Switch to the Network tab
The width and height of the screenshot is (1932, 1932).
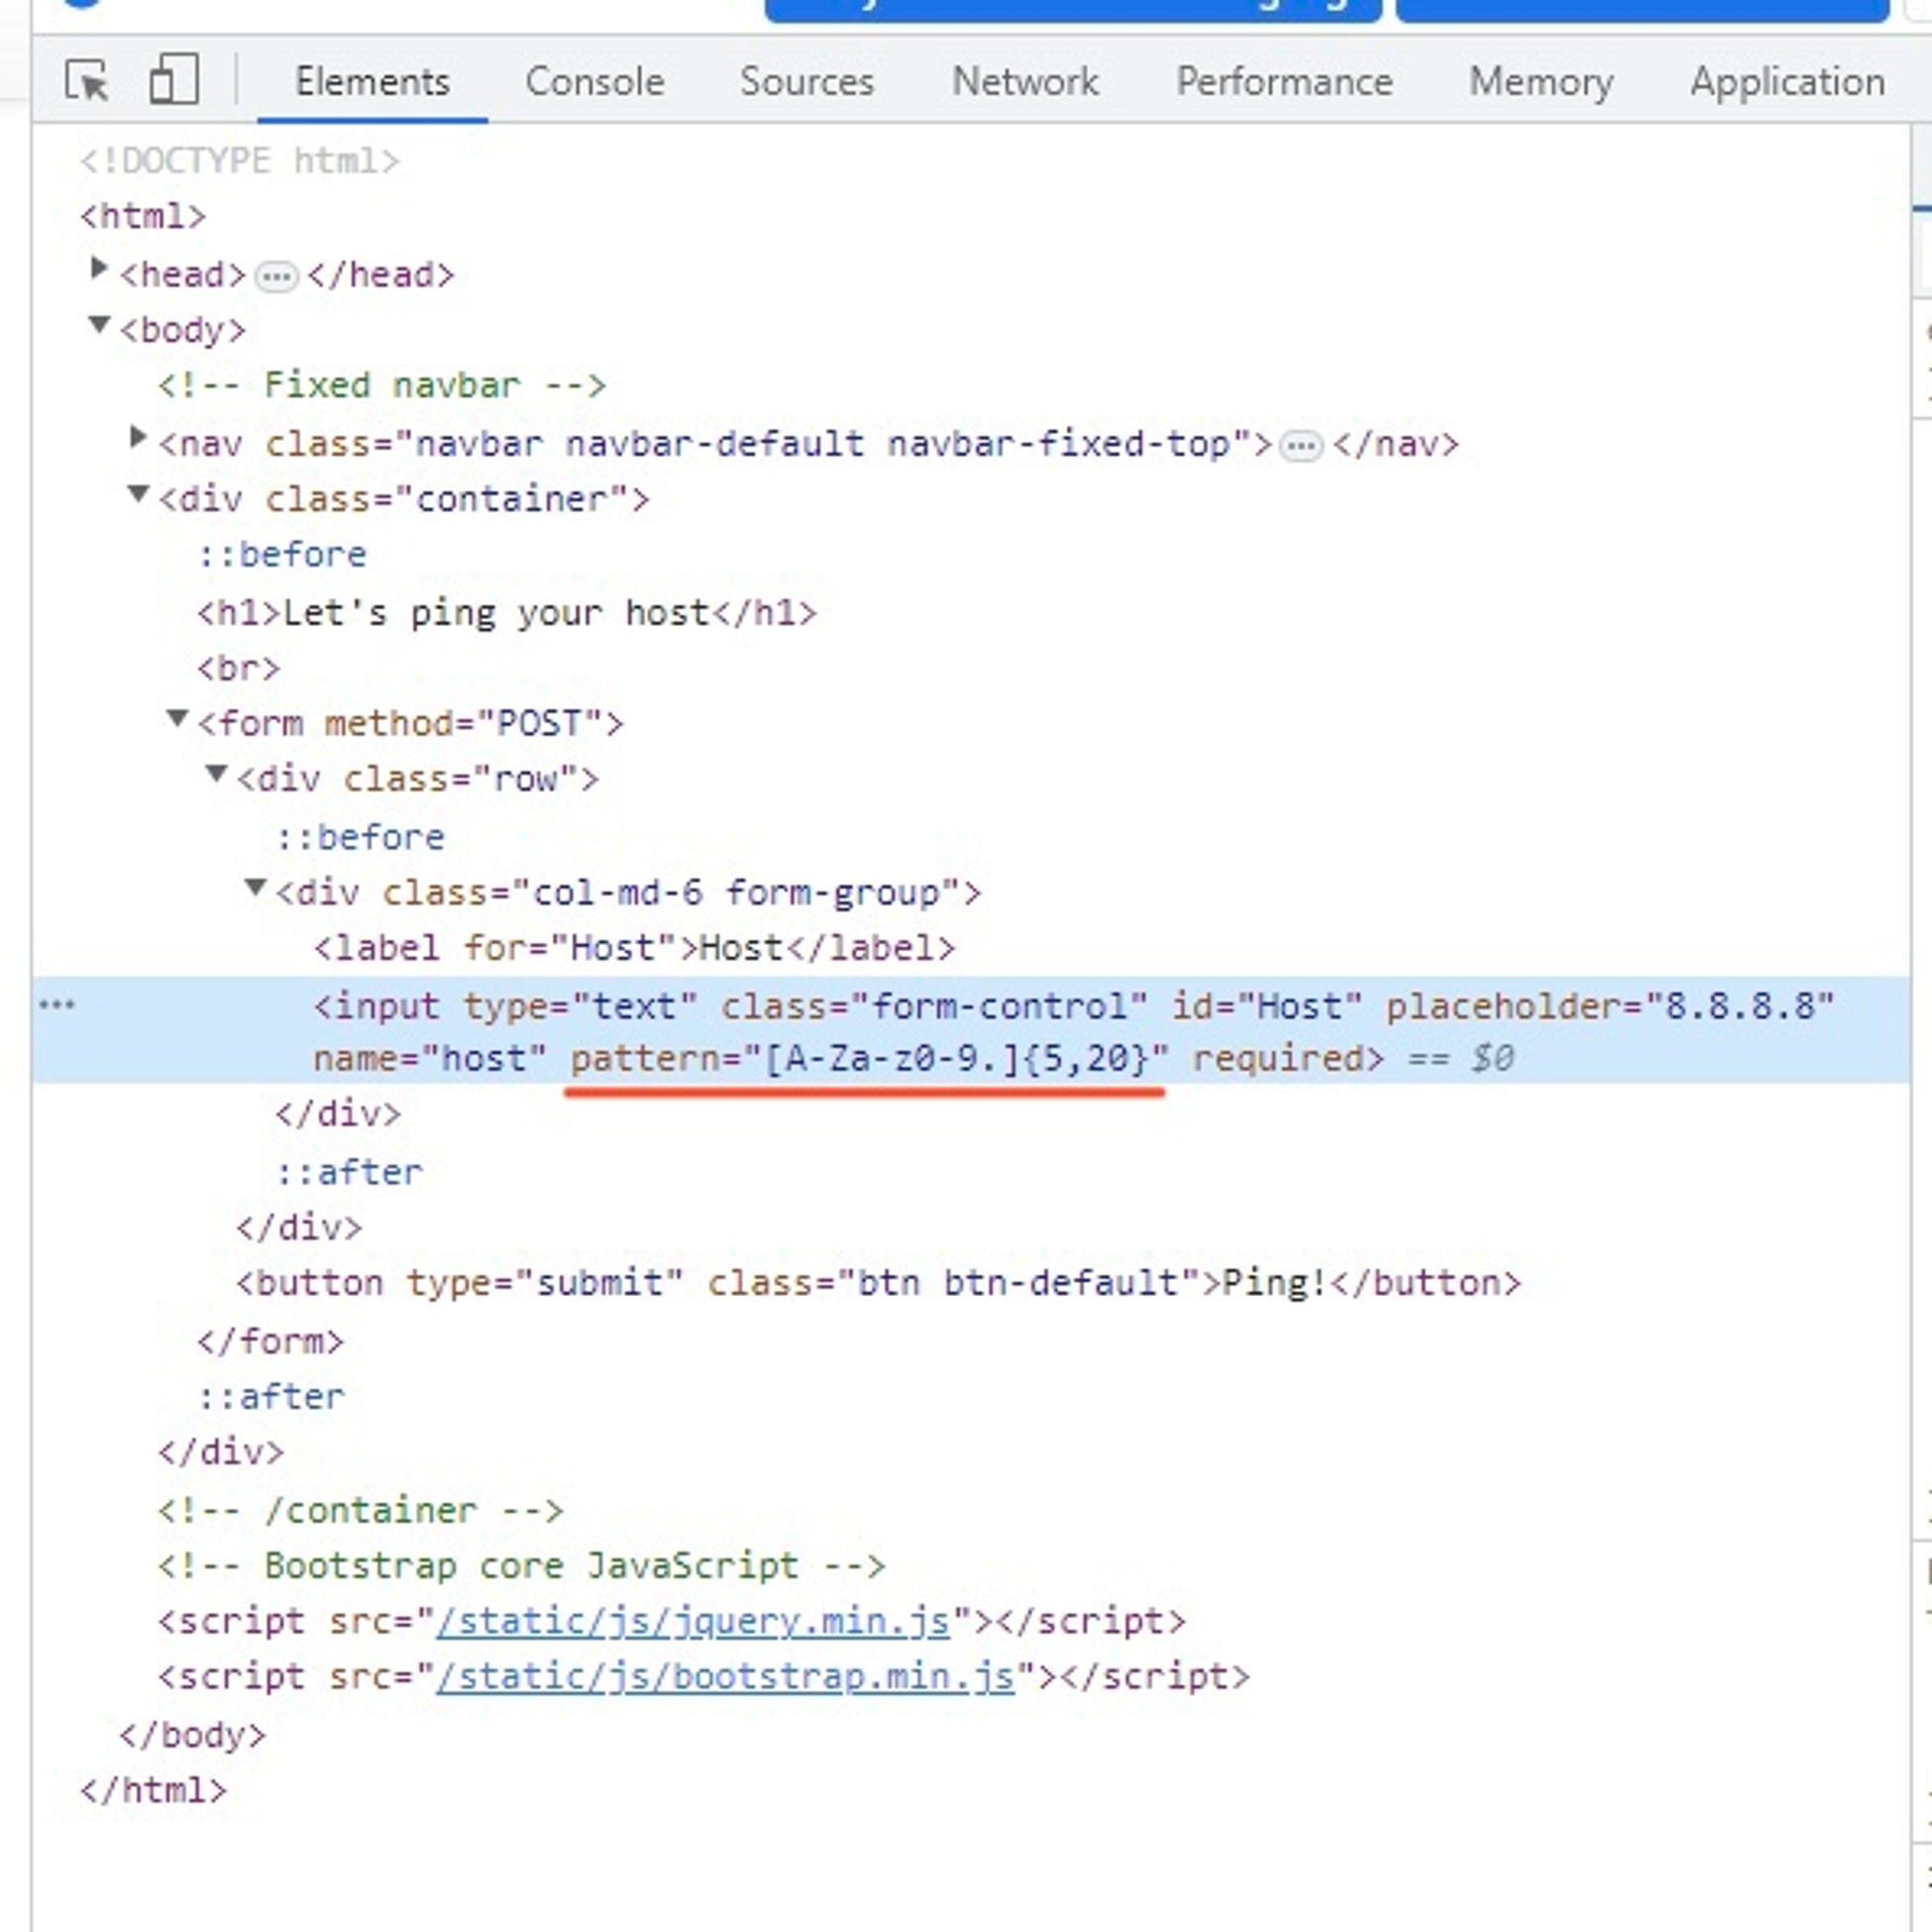click(x=1025, y=82)
